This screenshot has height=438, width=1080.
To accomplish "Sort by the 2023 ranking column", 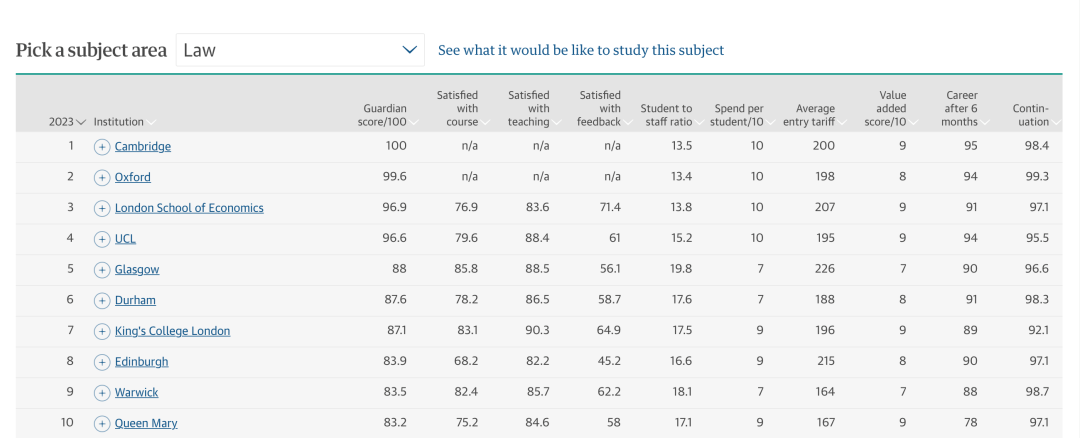I will pos(67,122).
